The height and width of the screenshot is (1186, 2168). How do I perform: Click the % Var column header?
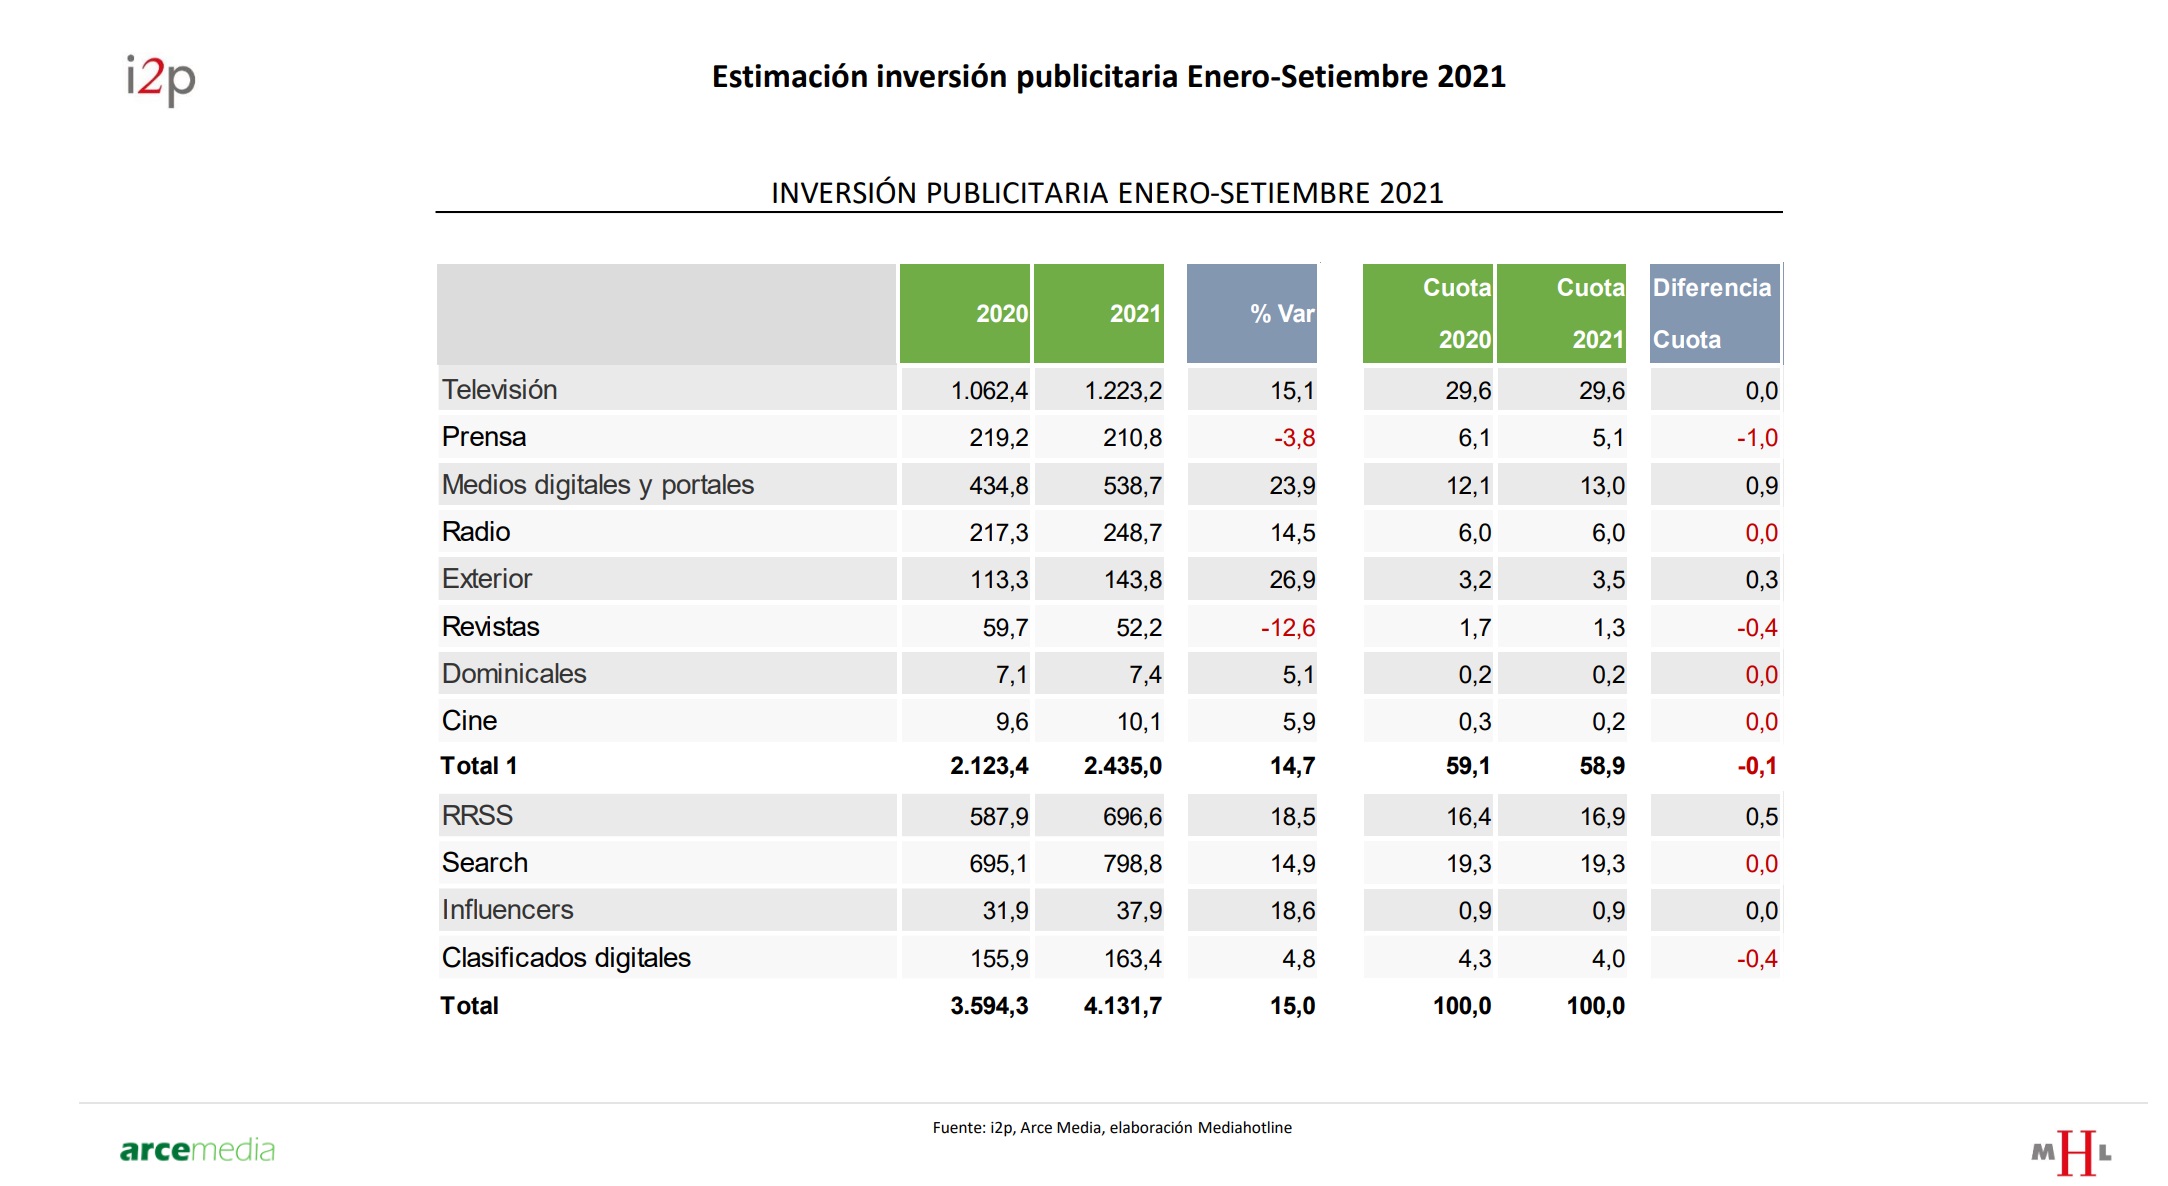[x=1252, y=313]
